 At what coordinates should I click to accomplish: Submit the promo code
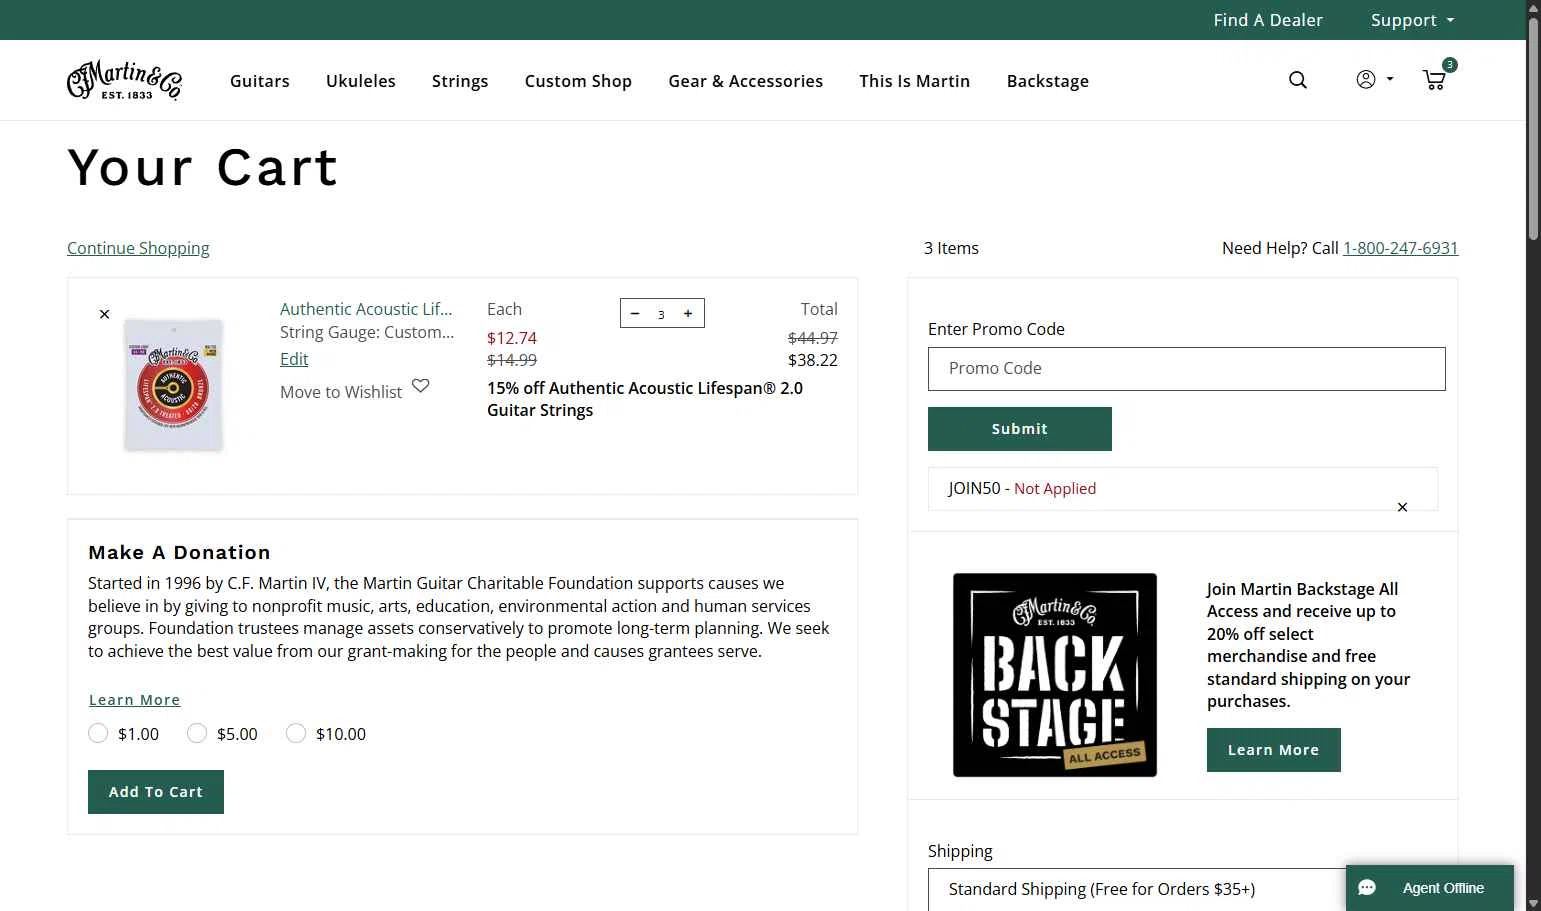coord(1020,429)
